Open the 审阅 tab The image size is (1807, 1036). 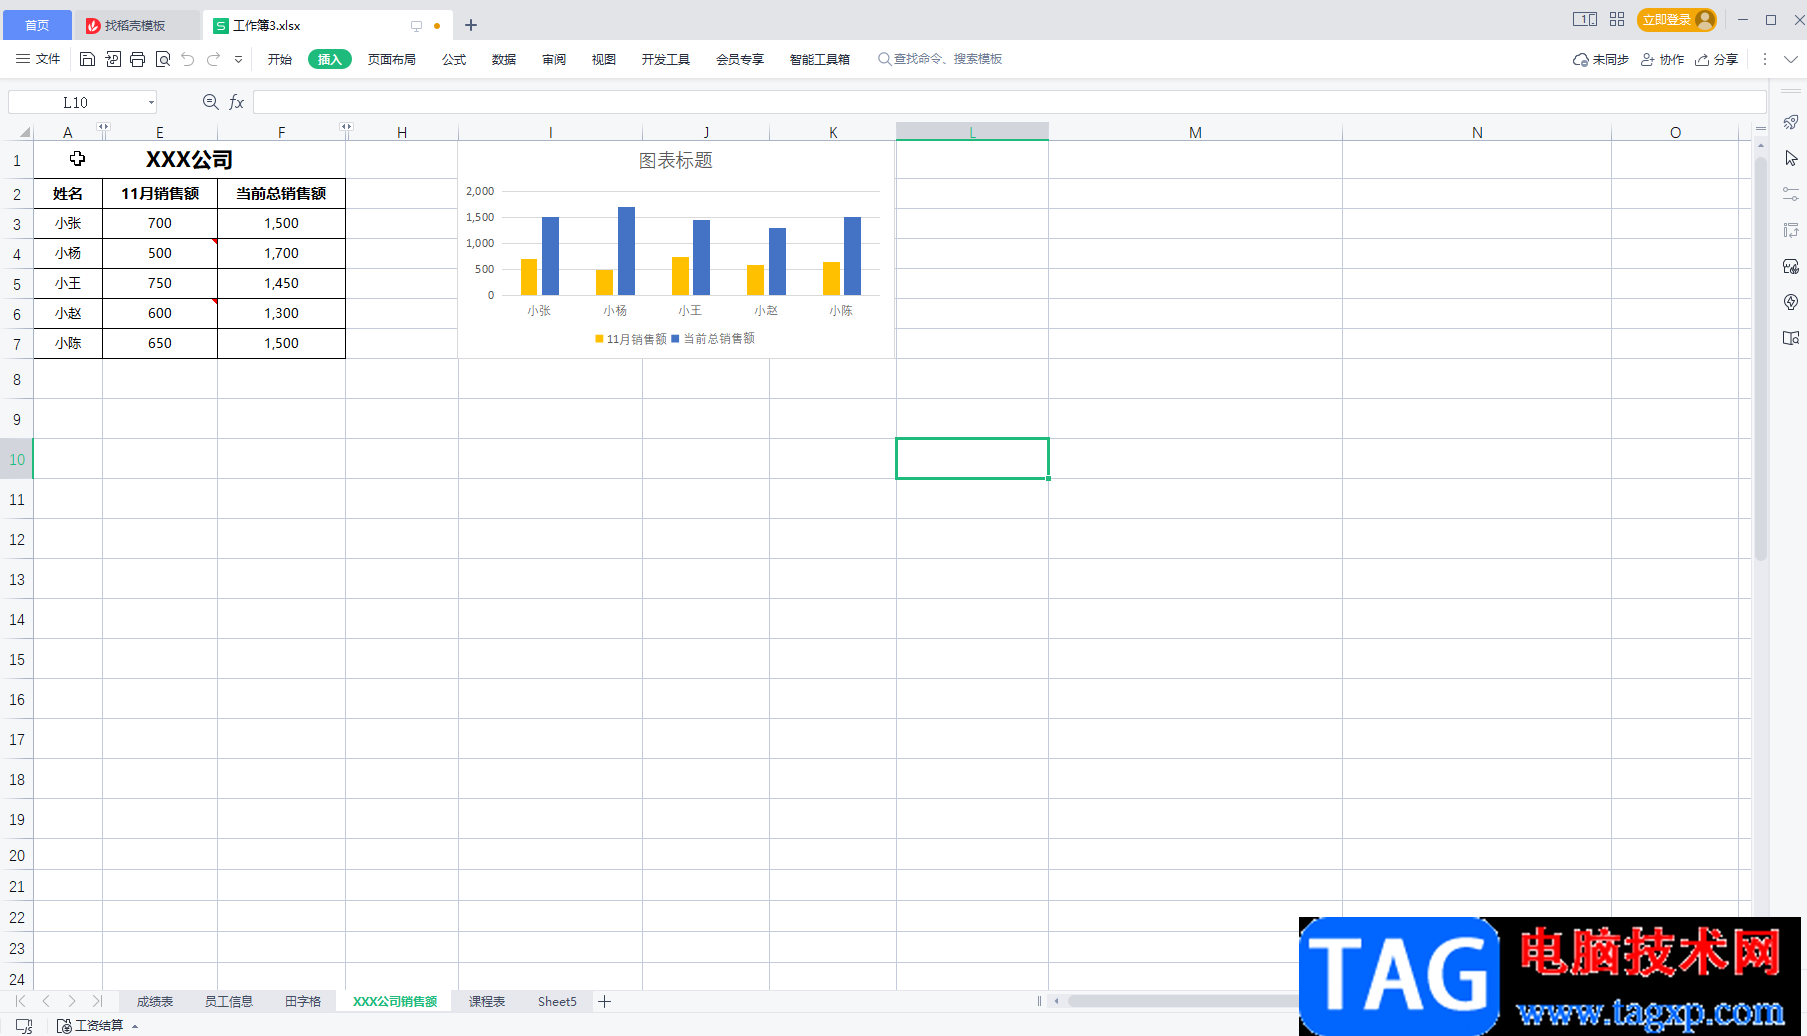554,59
